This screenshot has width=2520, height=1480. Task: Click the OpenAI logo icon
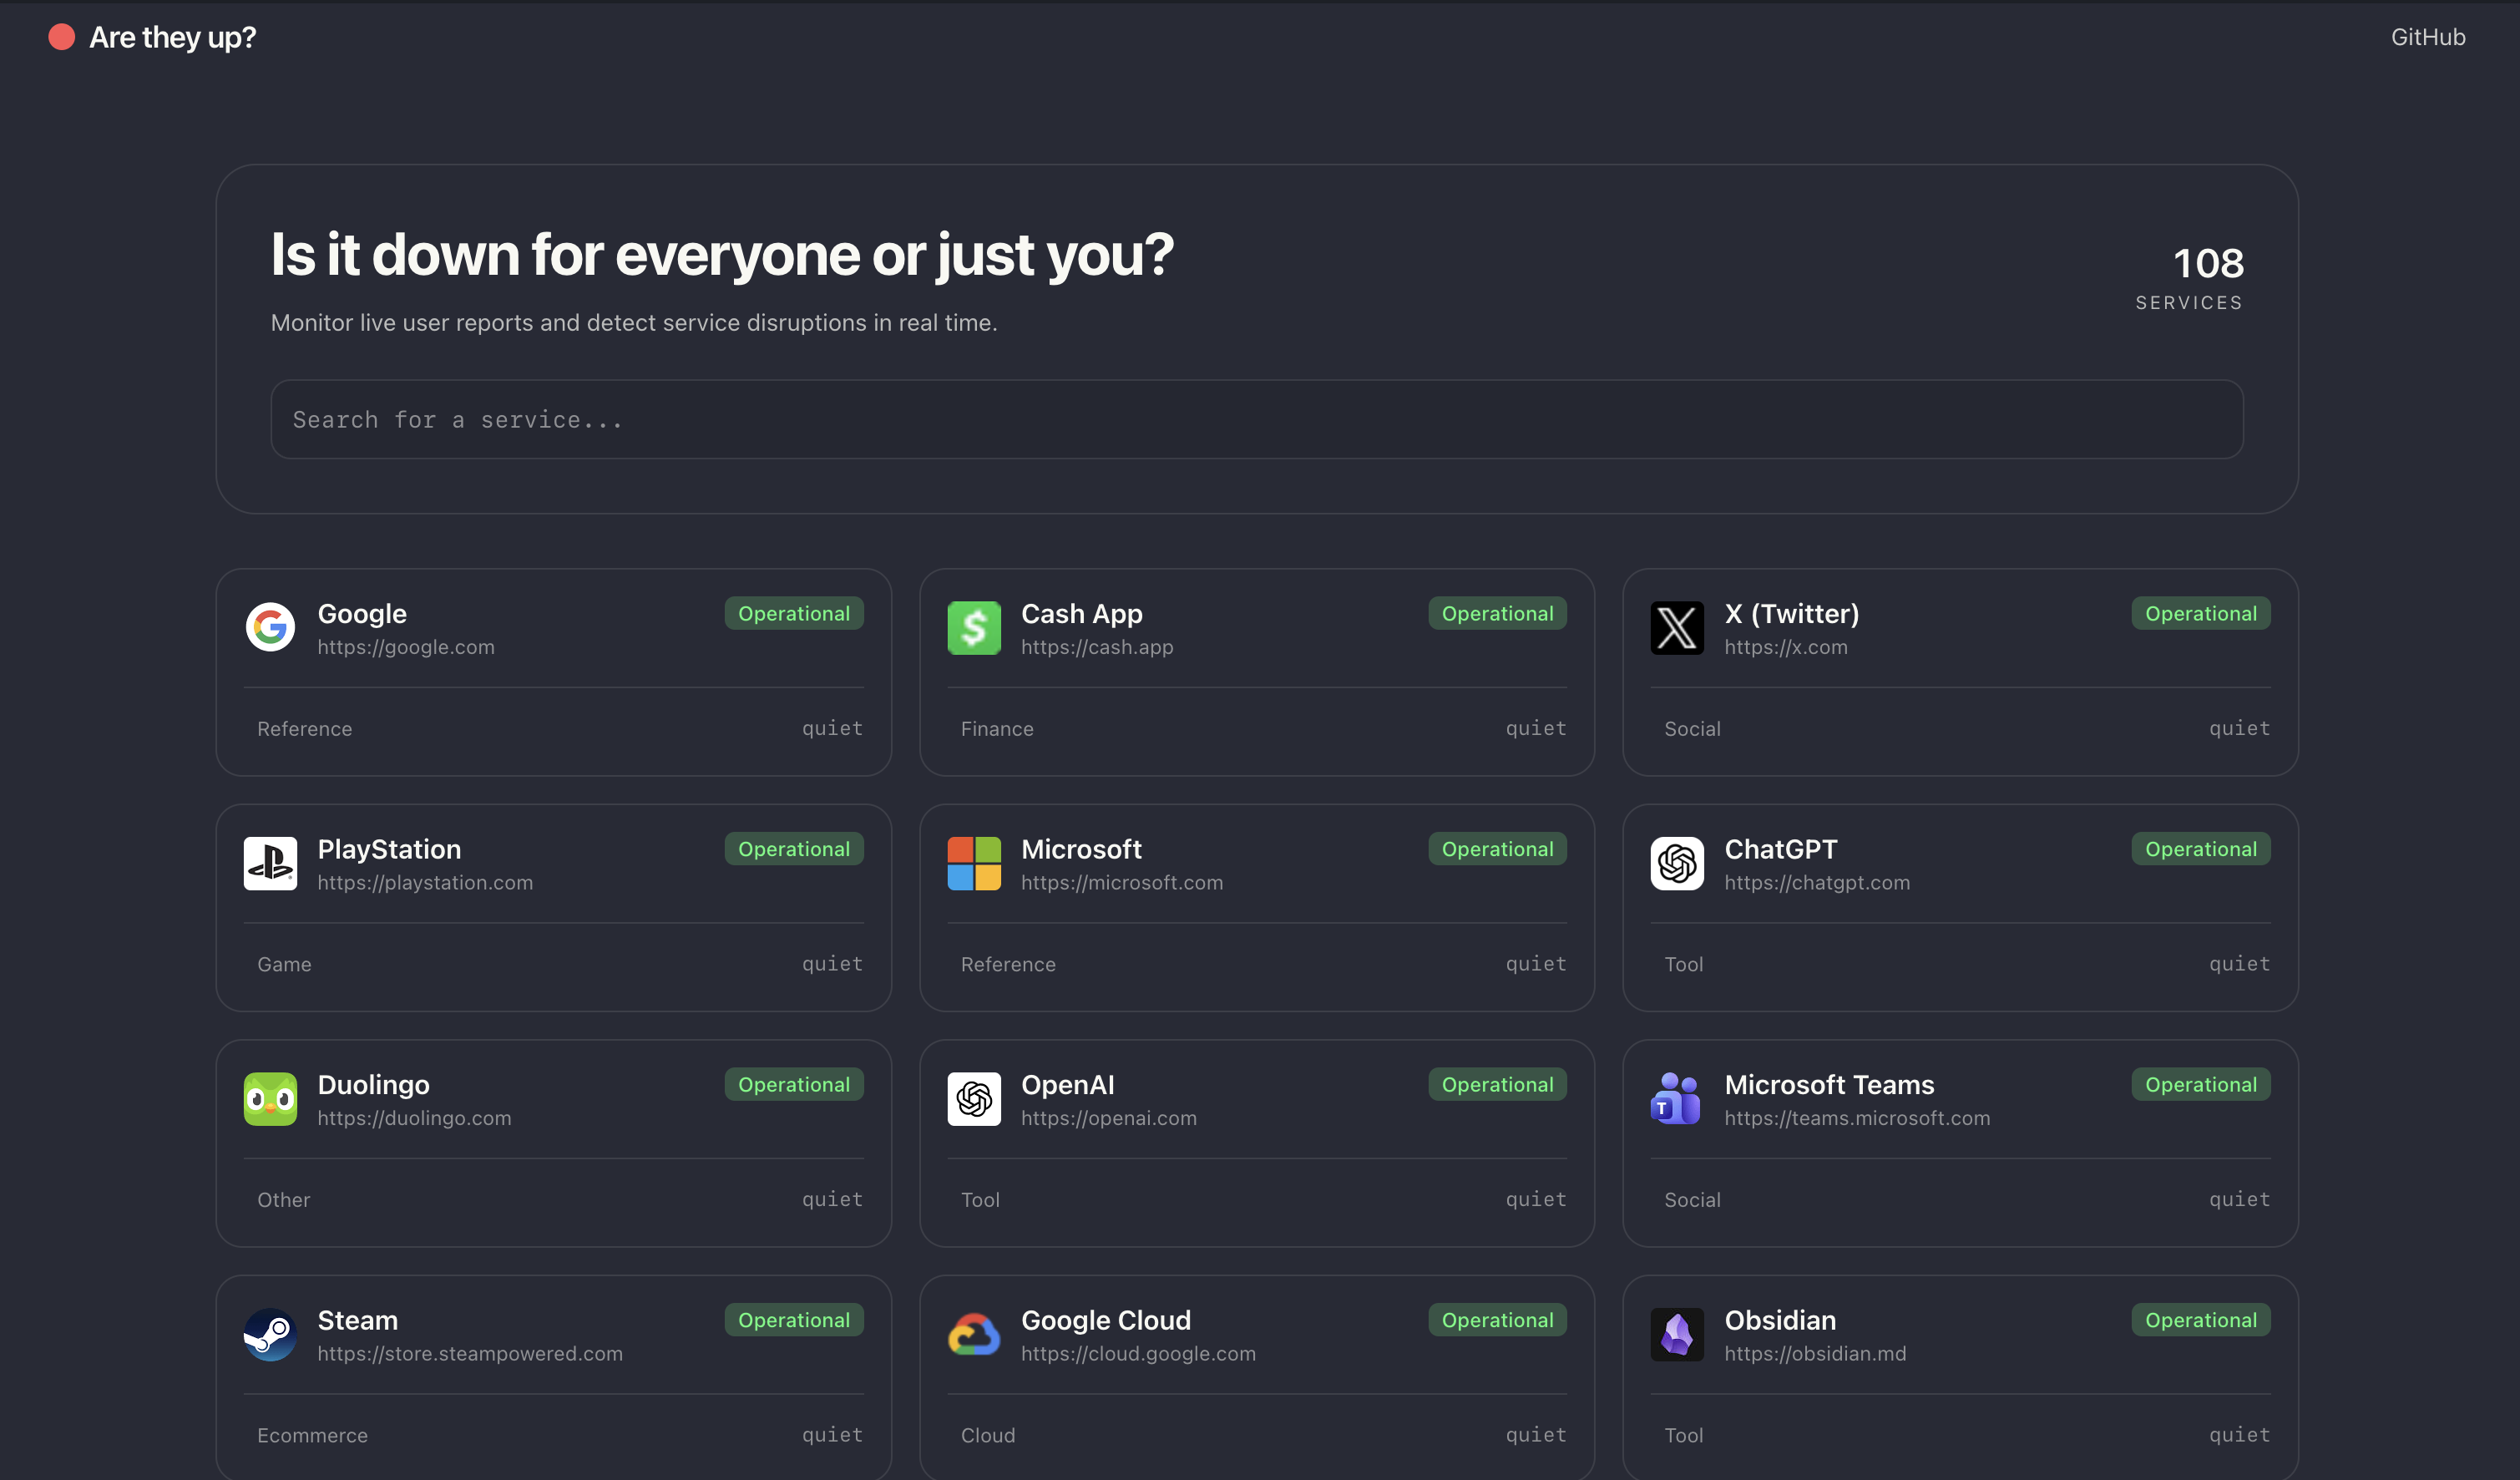click(x=974, y=1098)
